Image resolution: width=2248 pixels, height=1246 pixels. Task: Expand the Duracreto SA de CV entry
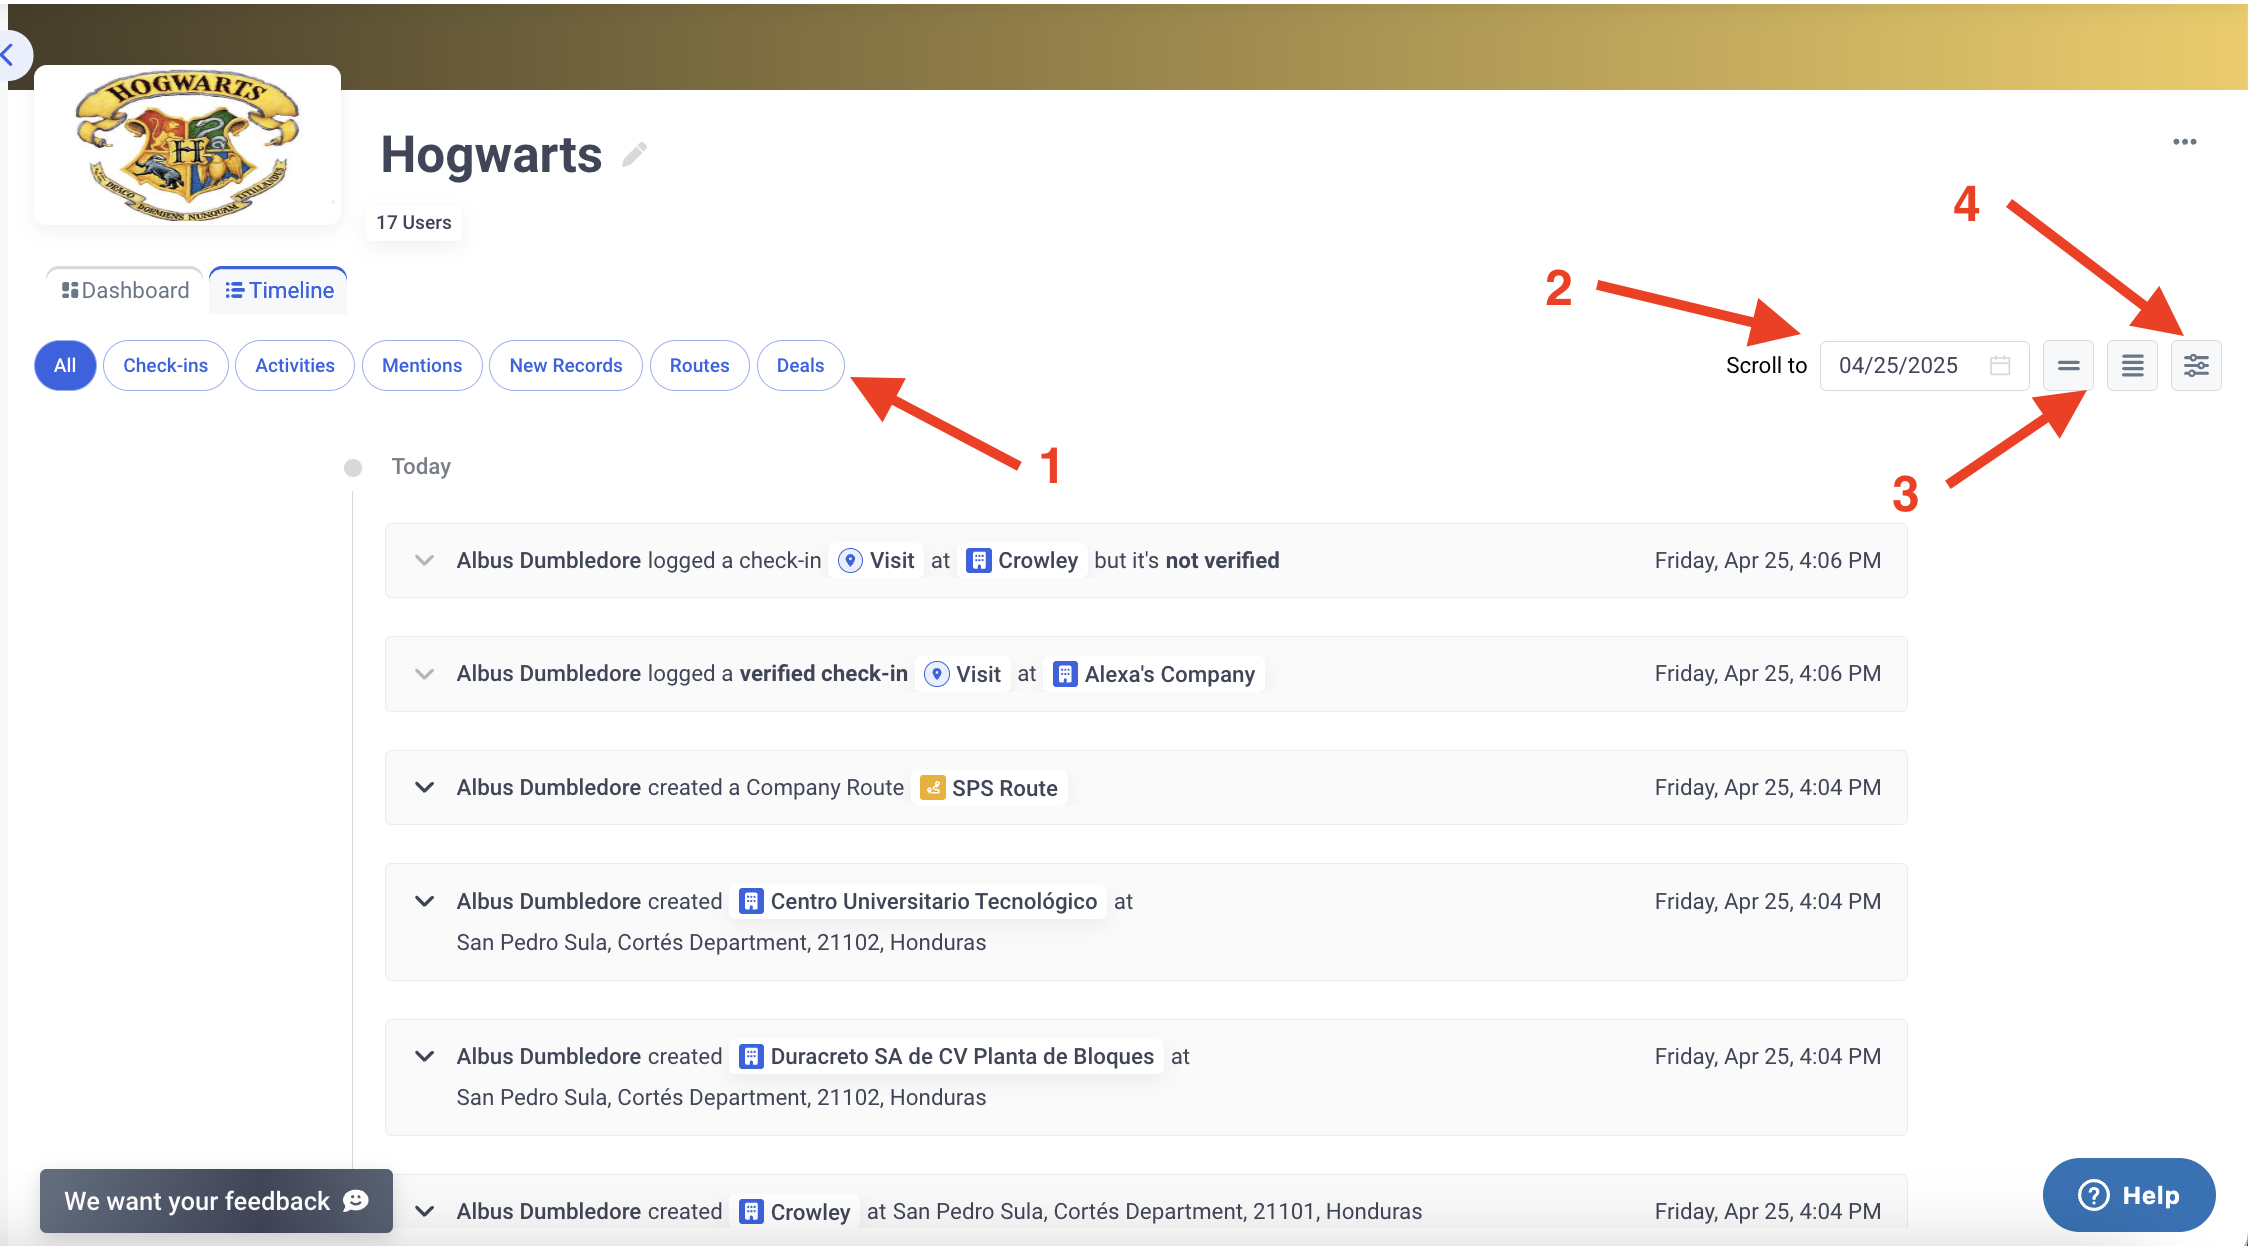424,1056
